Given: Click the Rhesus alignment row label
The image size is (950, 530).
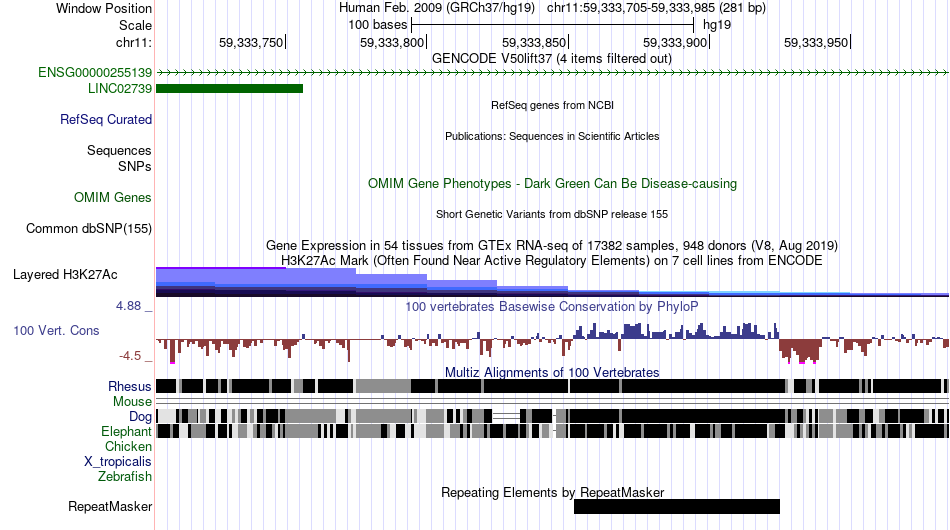Looking at the screenshot, I should [x=130, y=386].
